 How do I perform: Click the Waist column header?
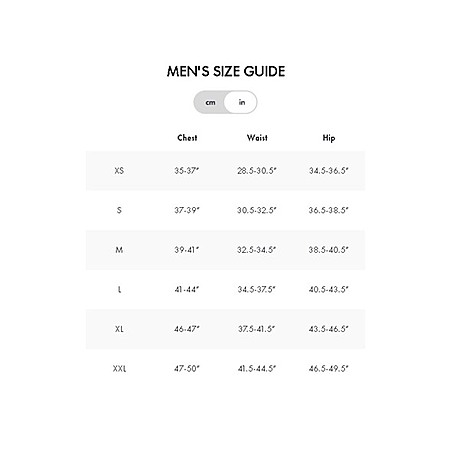pos(257,138)
